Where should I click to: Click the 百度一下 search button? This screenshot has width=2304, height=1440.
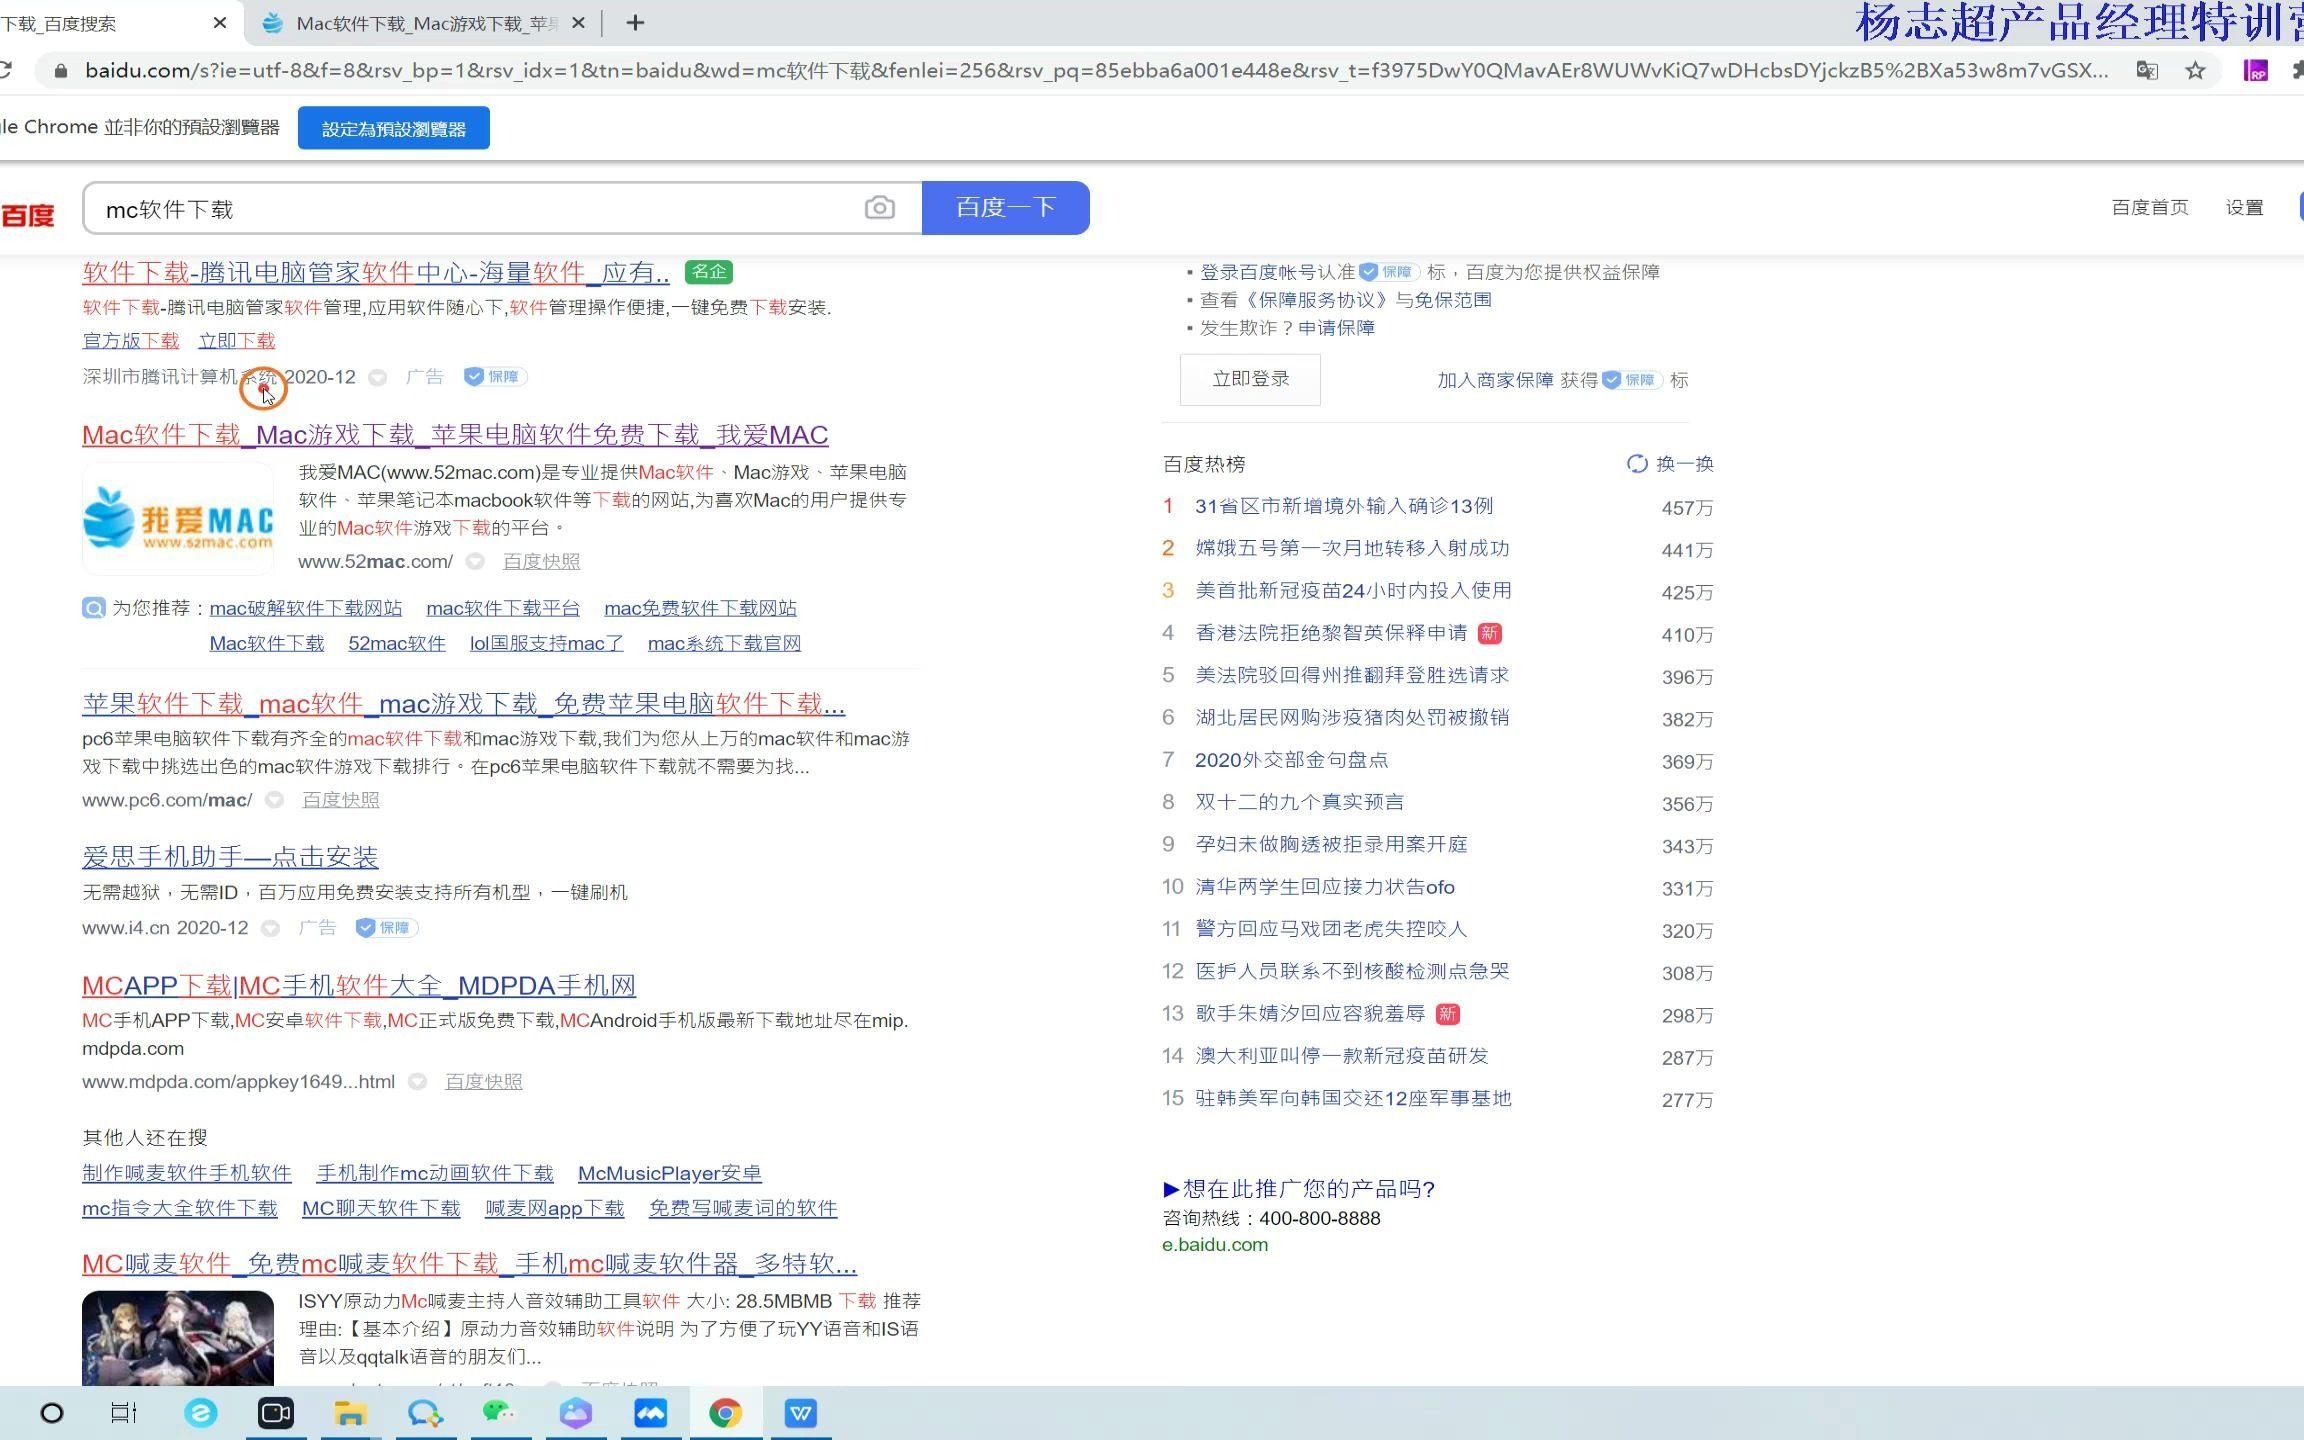click(x=1005, y=208)
